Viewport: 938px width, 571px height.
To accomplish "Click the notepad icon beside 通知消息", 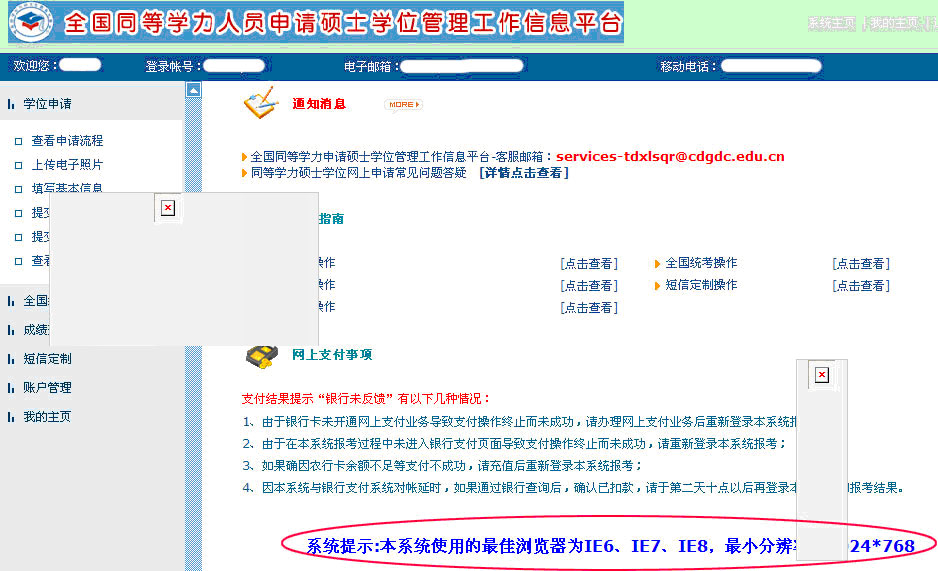I will tap(261, 102).
